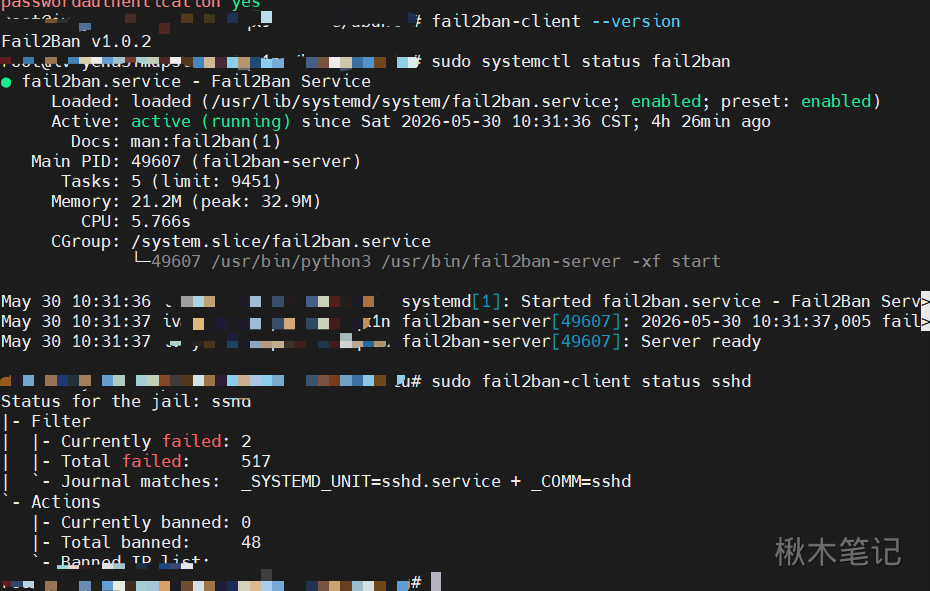Viewport: 930px width, 591px height.
Task: Click the command 'fail2ban-client --version'
Action: coord(556,21)
